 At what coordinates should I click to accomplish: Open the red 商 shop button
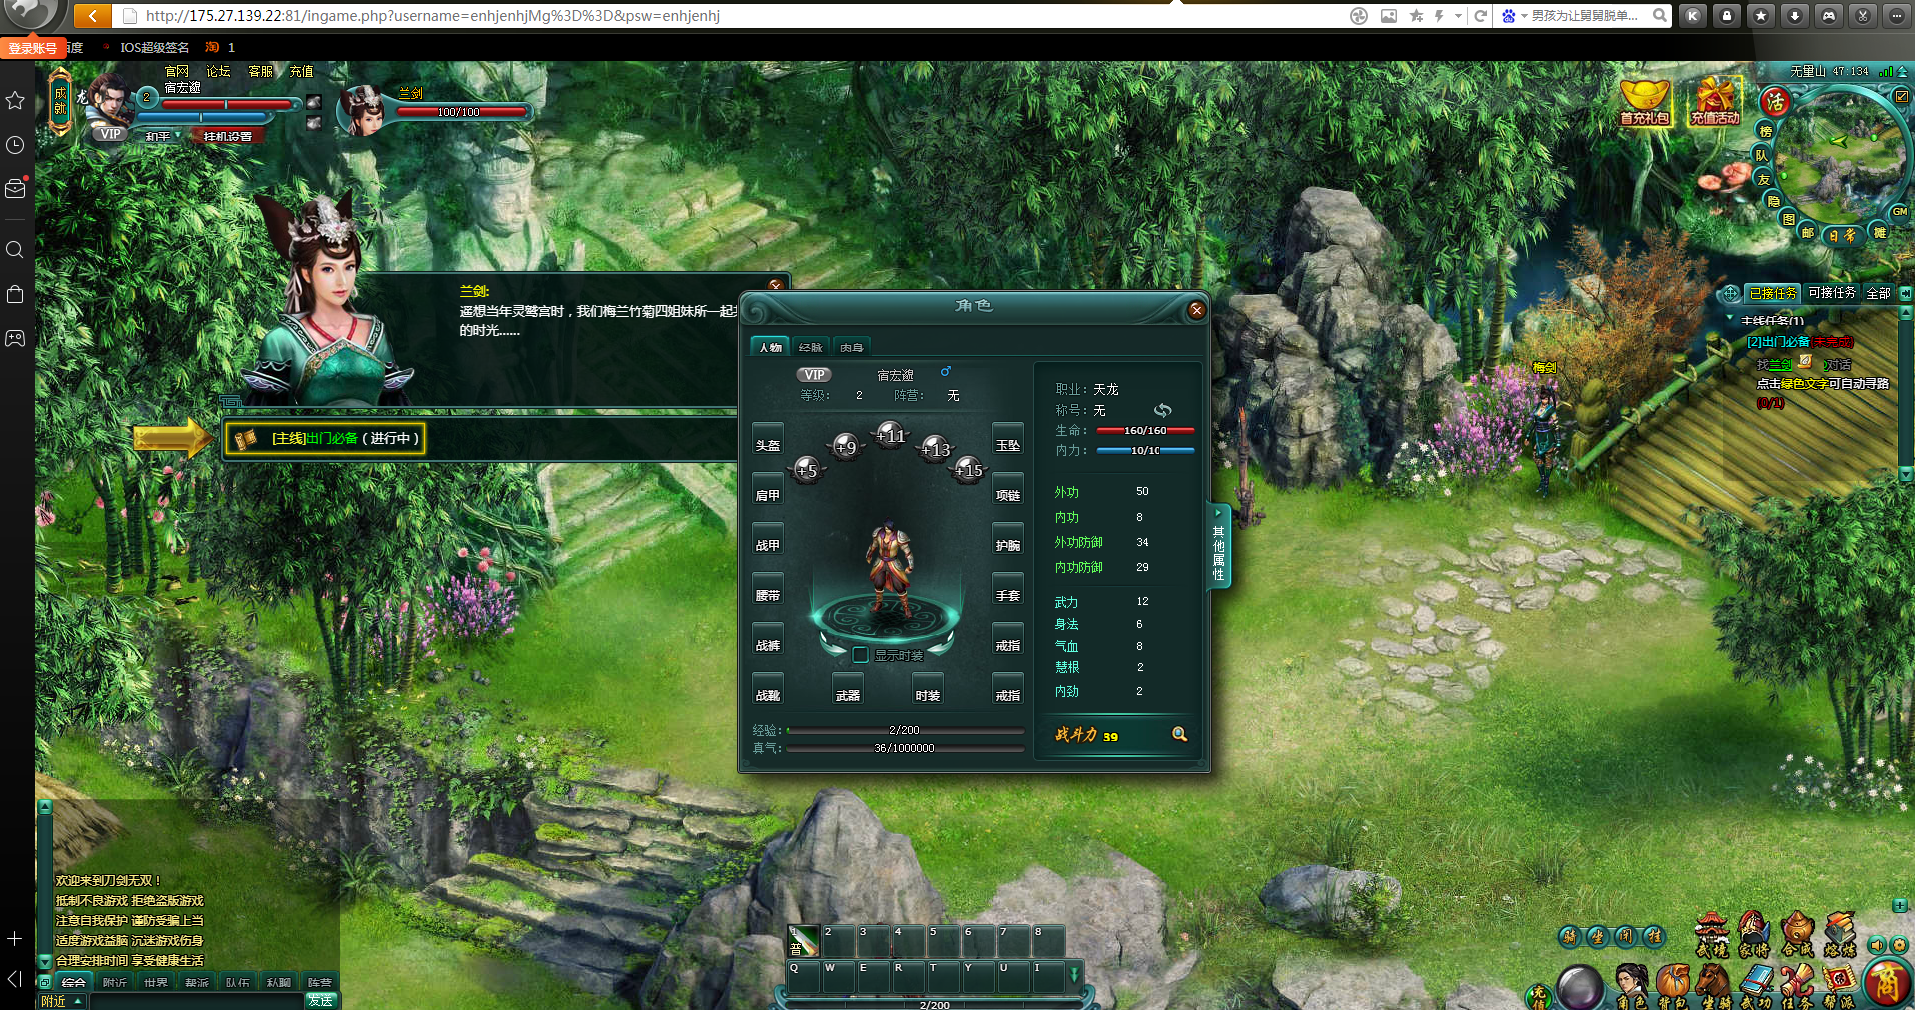point(1887,984)
